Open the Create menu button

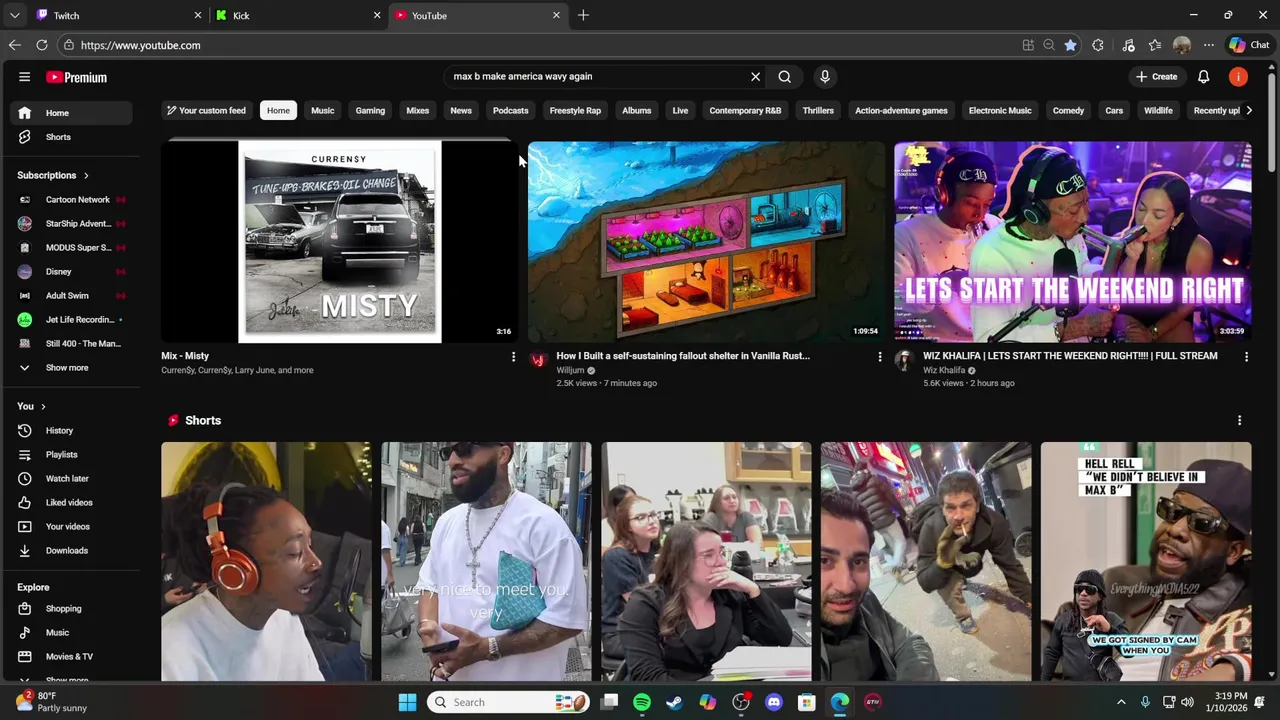[x=1157, y=76]
